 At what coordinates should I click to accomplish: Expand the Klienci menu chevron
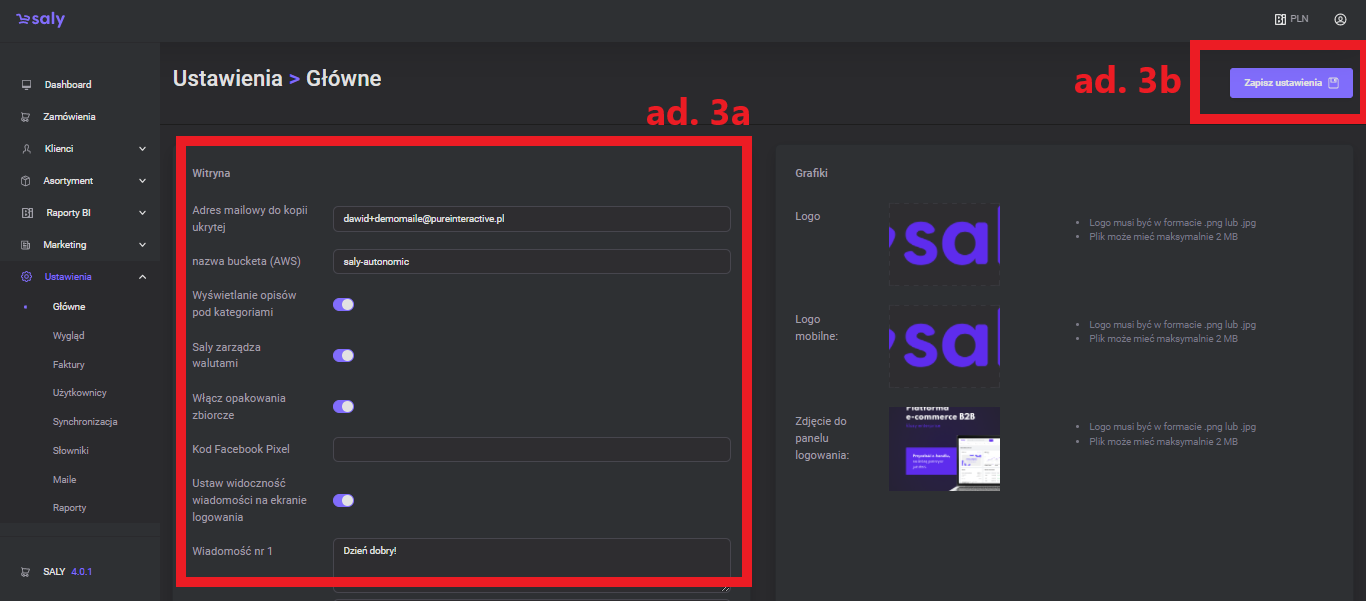(142, 149)
